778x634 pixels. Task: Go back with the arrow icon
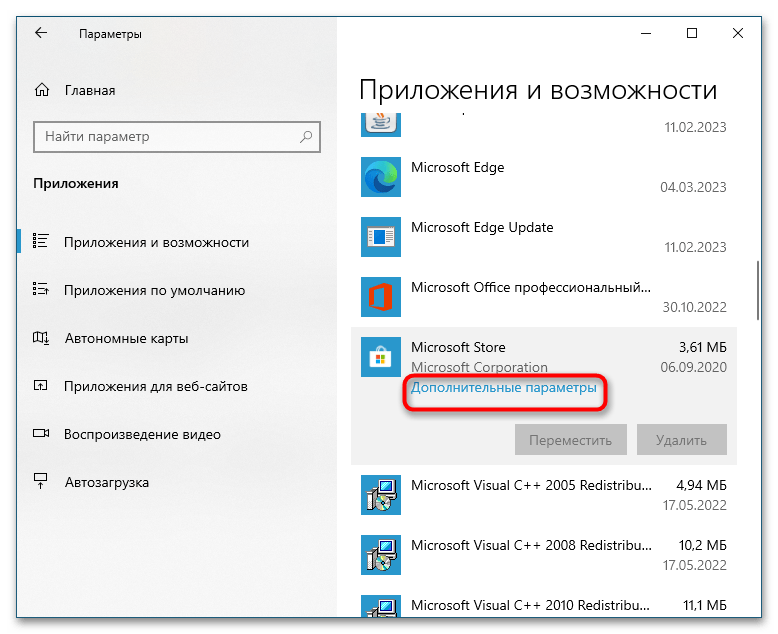click(x=41, y=33)
